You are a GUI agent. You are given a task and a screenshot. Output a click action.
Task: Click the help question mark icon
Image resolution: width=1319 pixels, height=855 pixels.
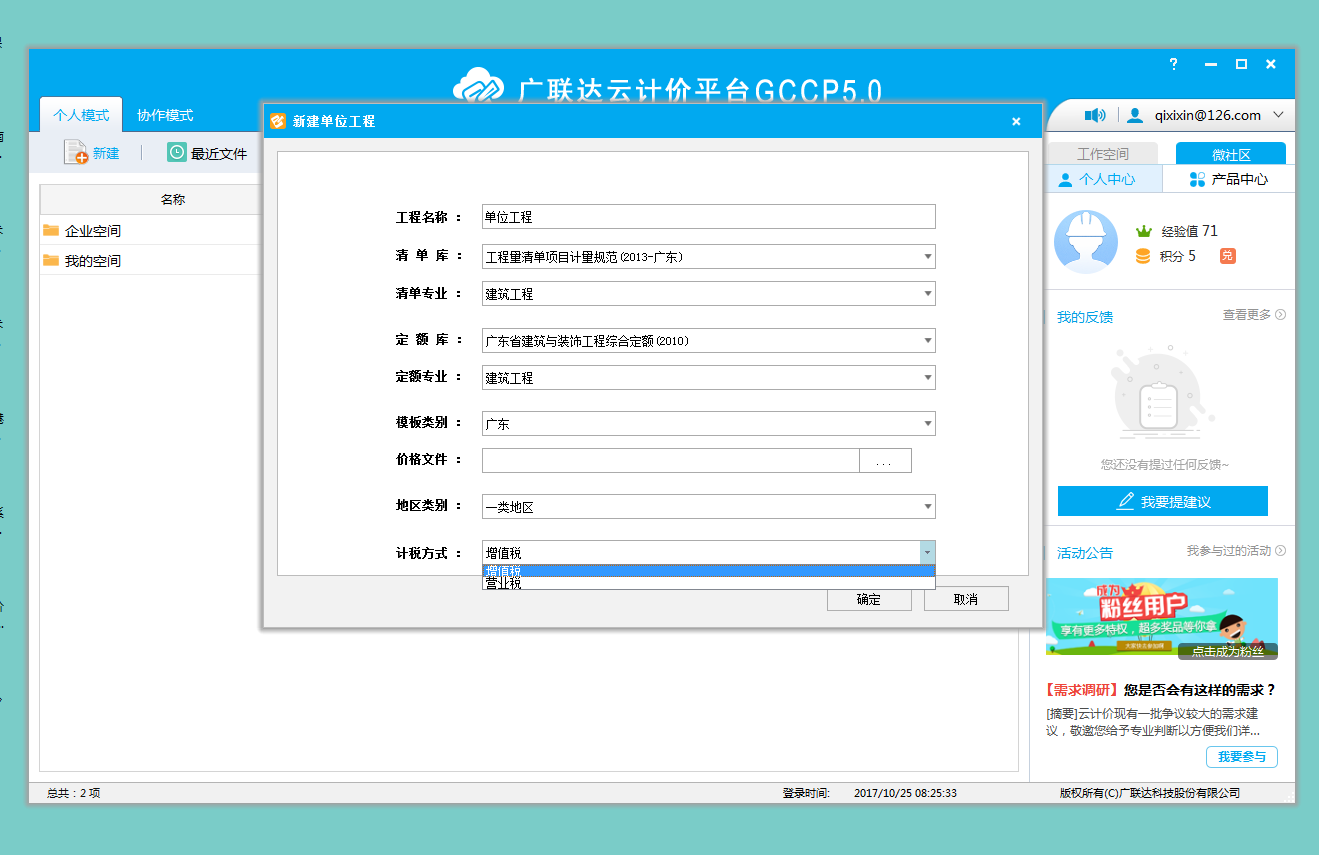coord(1174,64)
